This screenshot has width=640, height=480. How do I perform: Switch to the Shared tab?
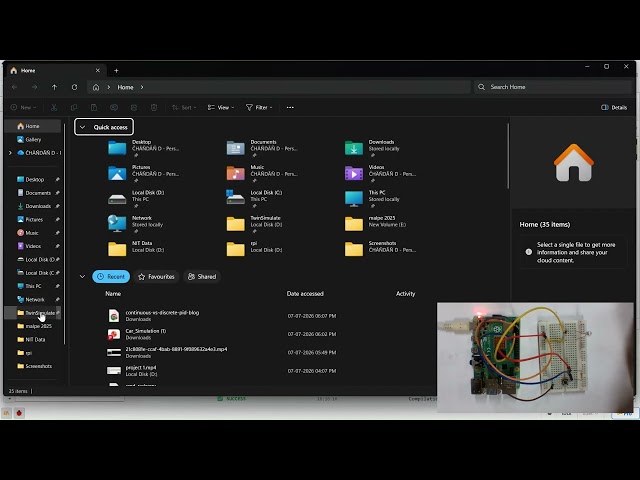click(202, 277)
